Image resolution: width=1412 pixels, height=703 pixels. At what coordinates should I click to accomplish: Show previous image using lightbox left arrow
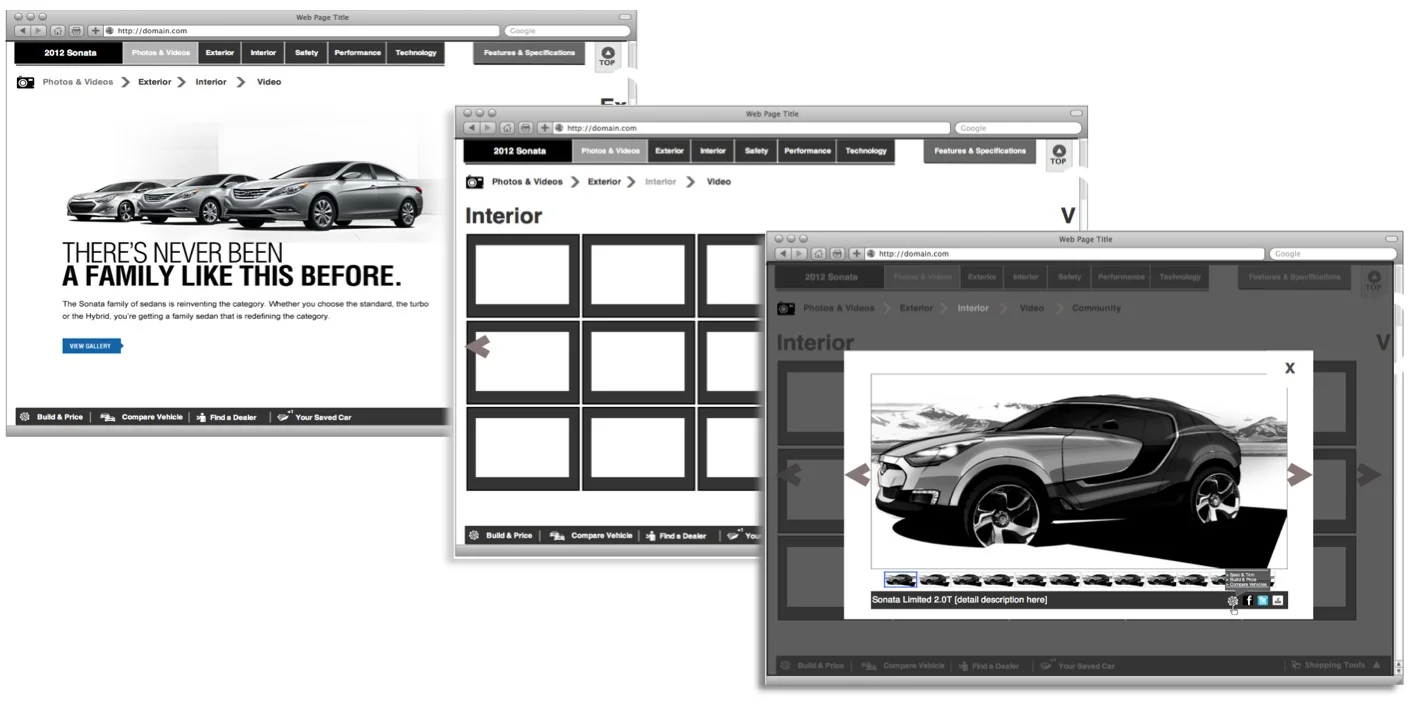[x=858, y=475]
